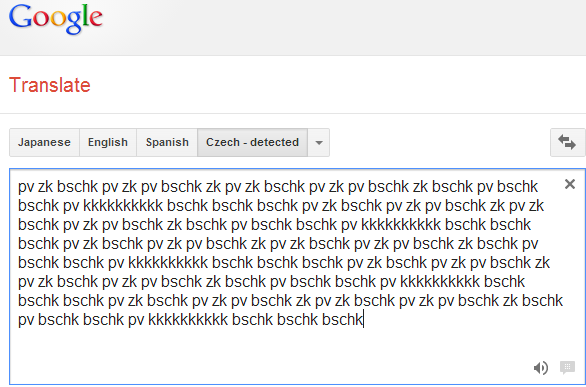Open the red Translate title link
This screenshot has width=586, height=387.
coord(50,85)
